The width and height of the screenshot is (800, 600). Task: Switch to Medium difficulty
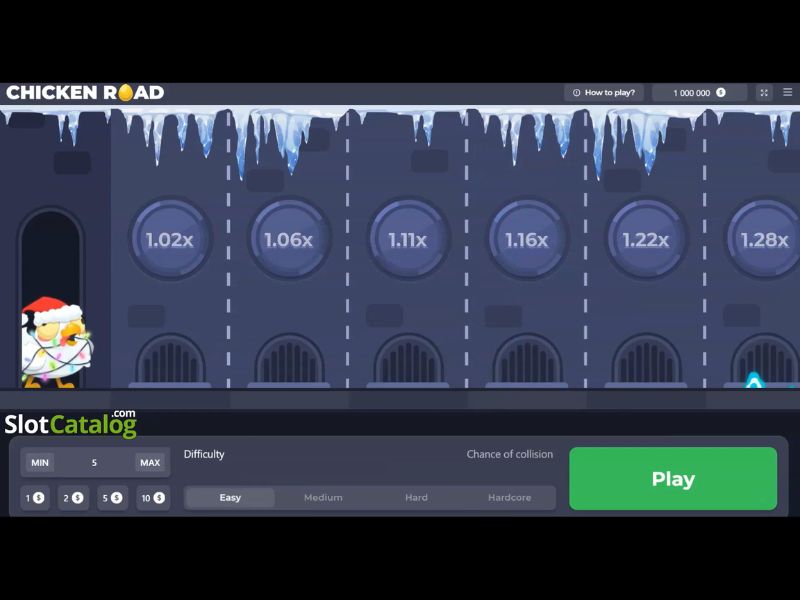(322, 497)
